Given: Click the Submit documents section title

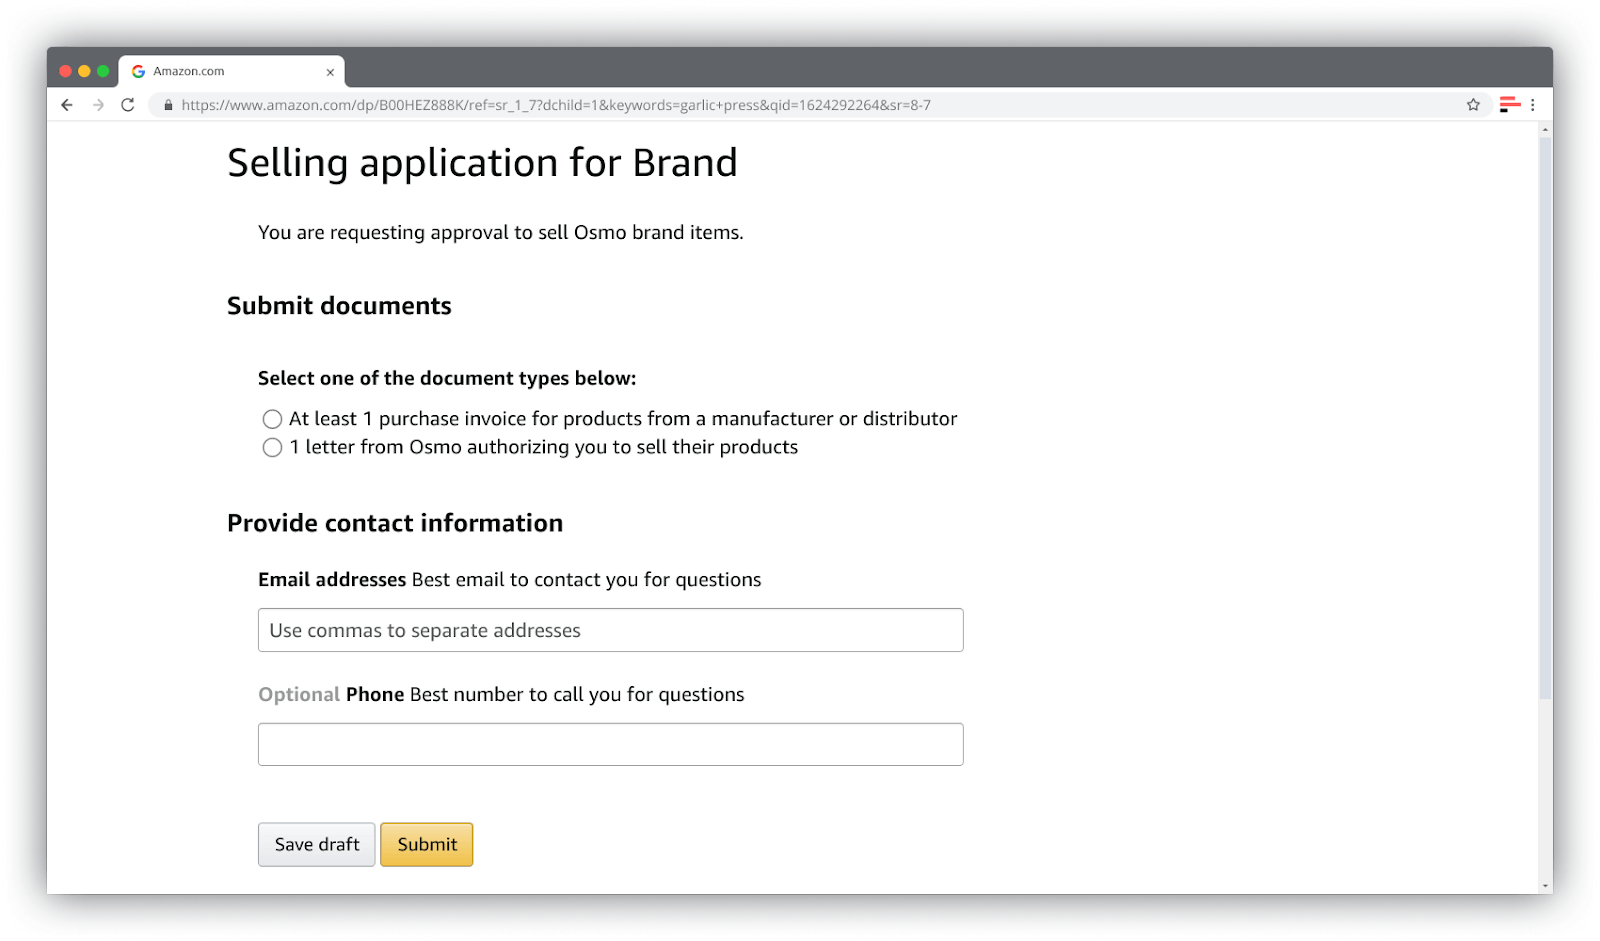Looking at the screenshot, I should click(x=339, y=306).
